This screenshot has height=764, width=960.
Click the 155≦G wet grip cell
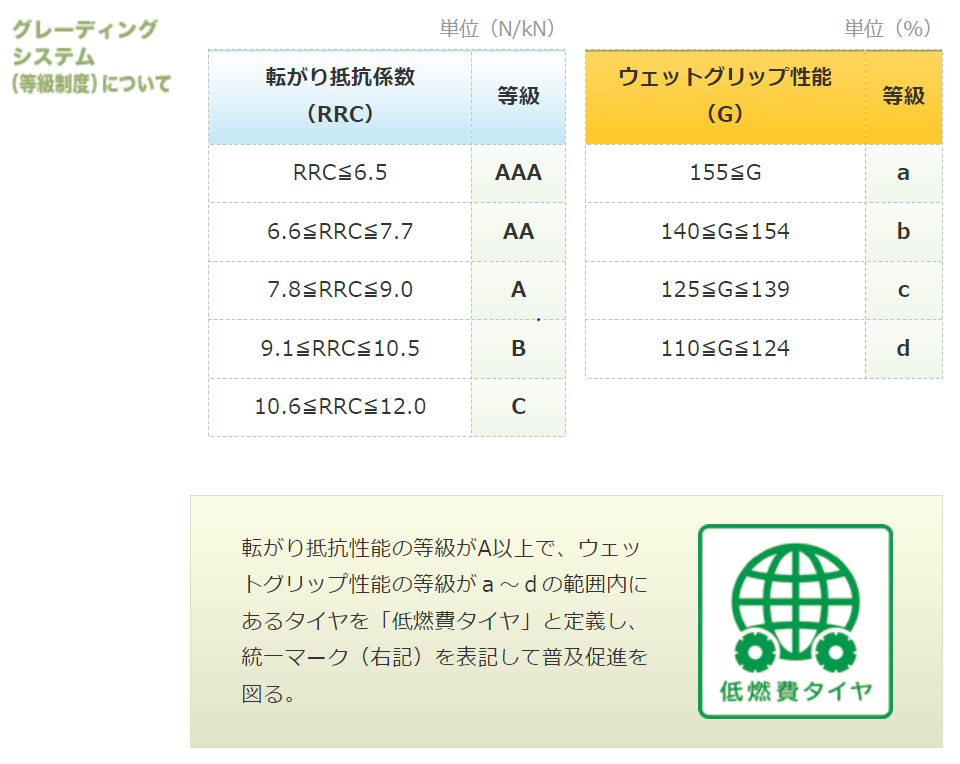click(x=725, y=173)
